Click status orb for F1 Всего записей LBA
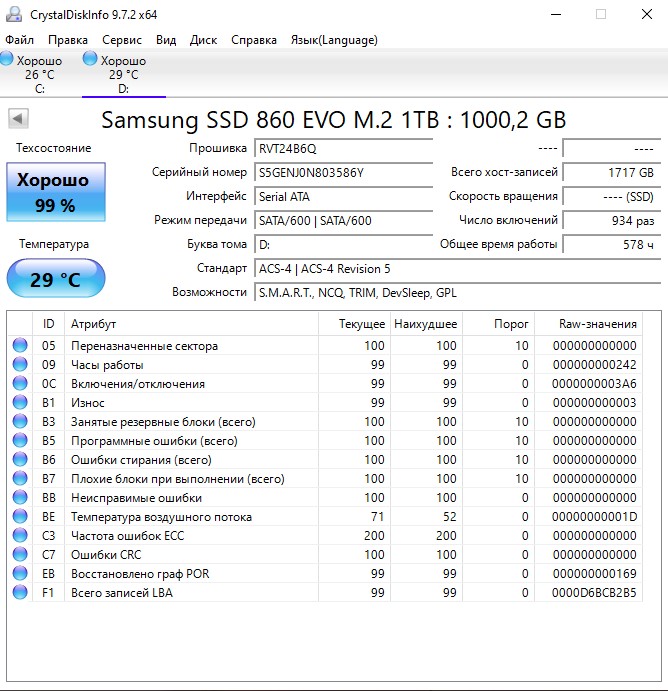Viewport: 668px width, 691px height. (x=20, y=592)
